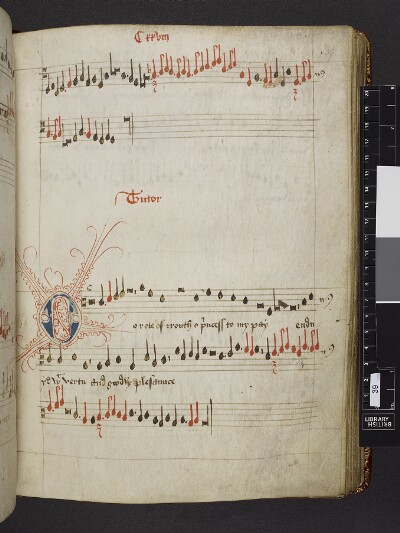Image resolution: width=400 pixels, height=533 pixels.
Task: Click the white numbered tag on the ruler
Action: tap(374, 389)
